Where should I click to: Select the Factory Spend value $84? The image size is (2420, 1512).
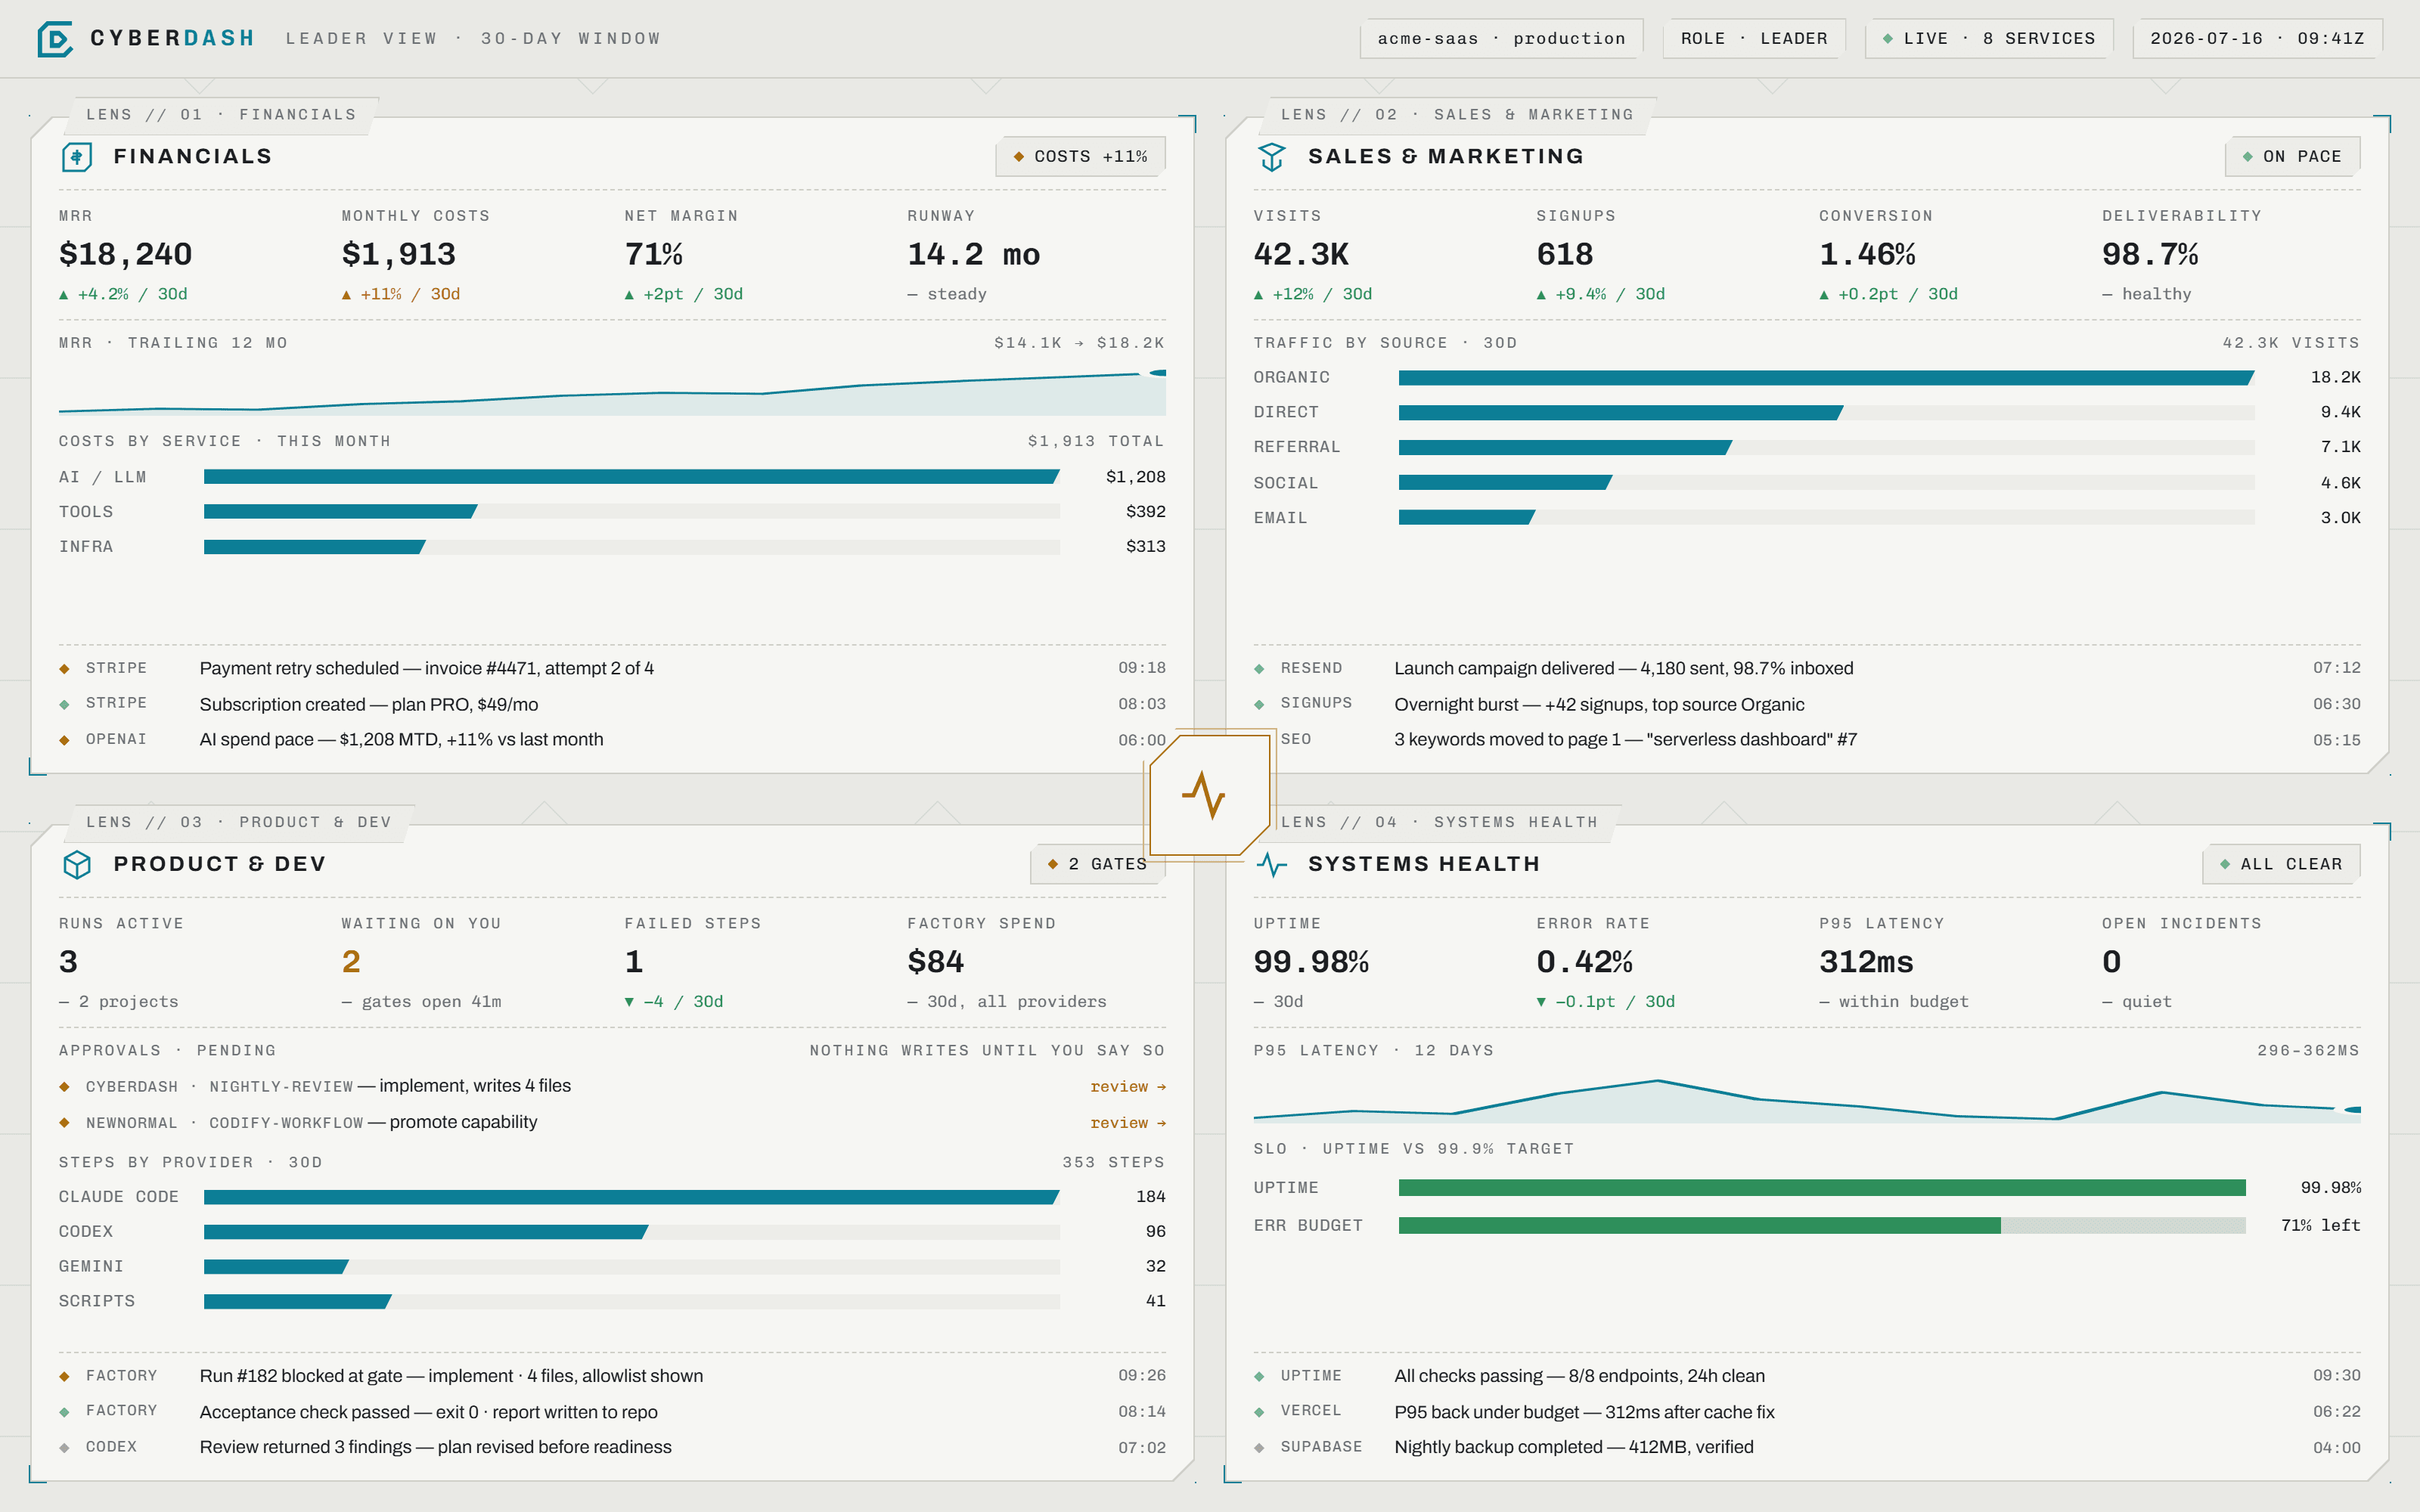935,962
